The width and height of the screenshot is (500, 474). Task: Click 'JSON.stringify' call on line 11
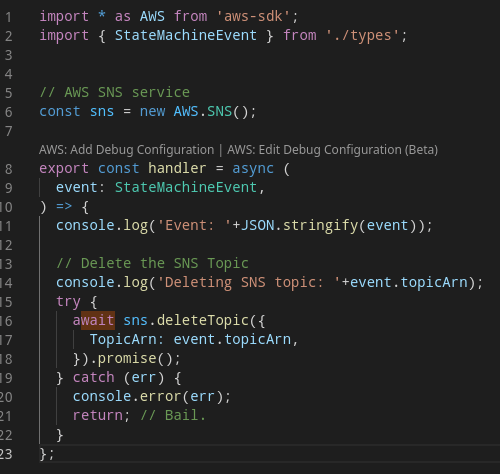(x=299, y=226)
